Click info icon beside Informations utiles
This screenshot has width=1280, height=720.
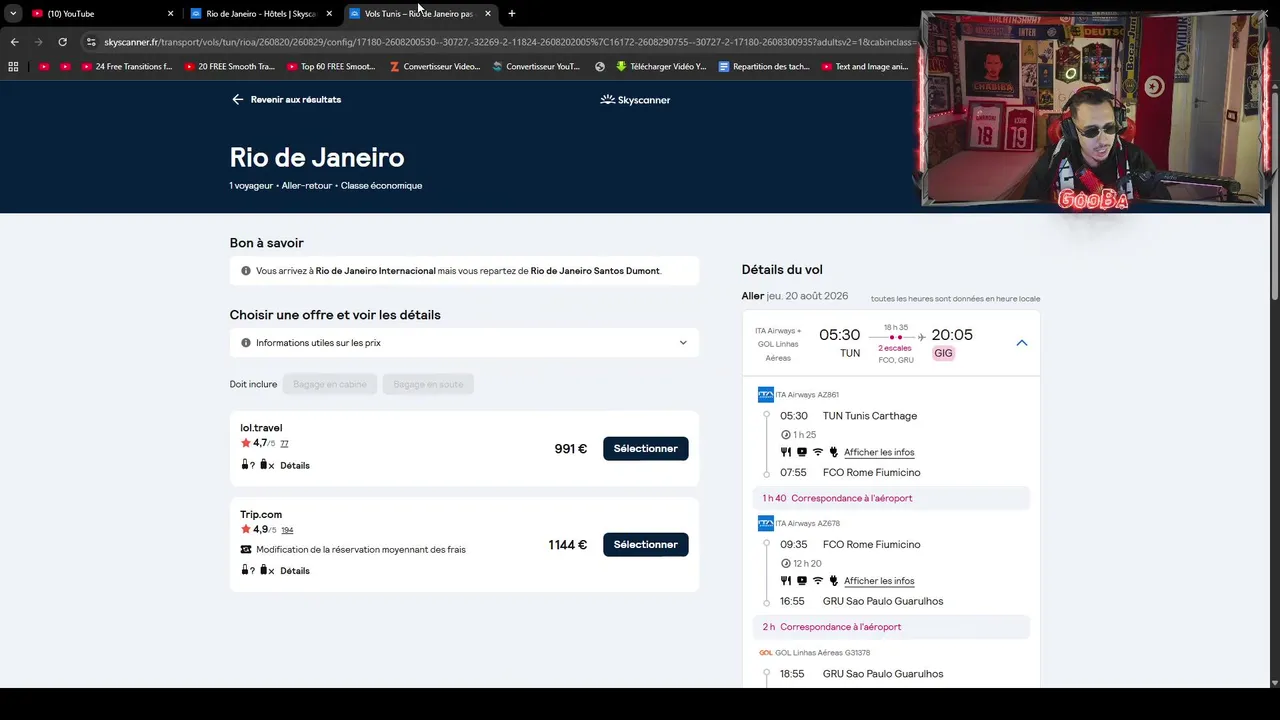point(246,343)
